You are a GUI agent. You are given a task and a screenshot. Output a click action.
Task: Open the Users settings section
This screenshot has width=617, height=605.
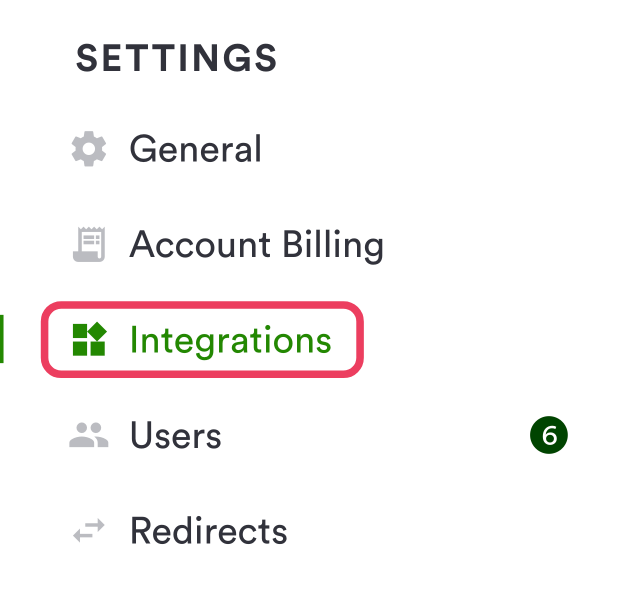pyautogui.click(x=175, y=435)
